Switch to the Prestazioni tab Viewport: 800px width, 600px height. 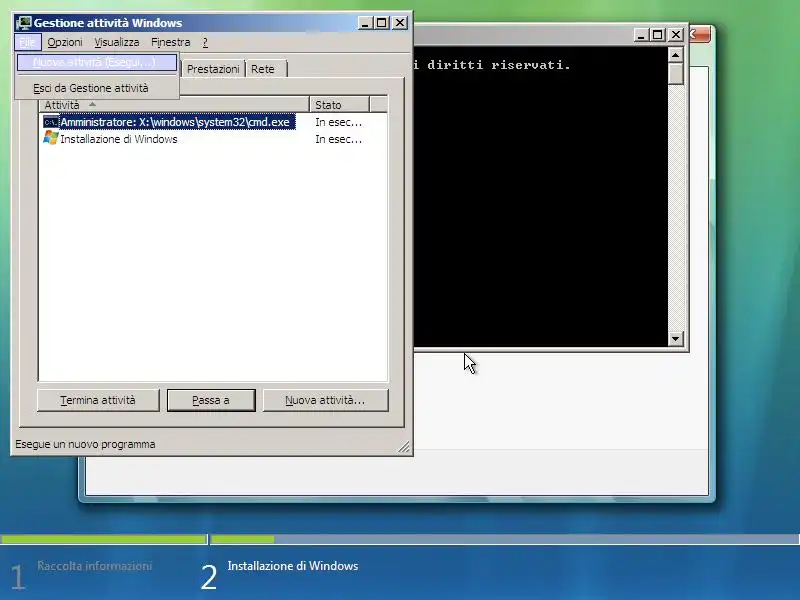pyautogui.click(x=213, y=69)
